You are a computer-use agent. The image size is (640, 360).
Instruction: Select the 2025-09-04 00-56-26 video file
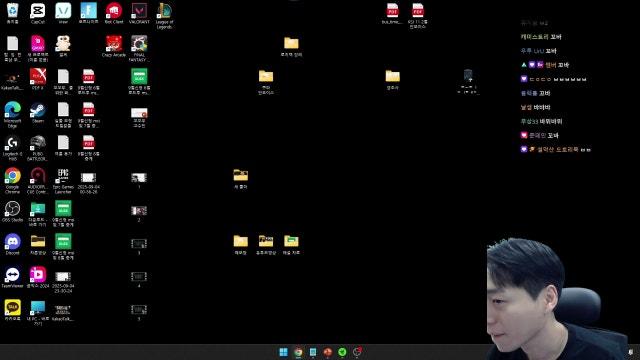[x=89, y=182]
